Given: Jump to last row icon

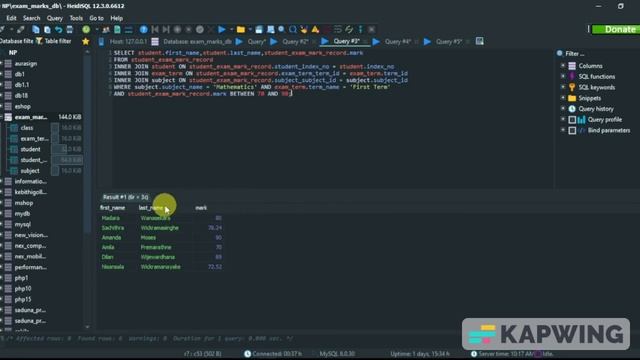Looking at the screenshot, I should pos(166,29).
